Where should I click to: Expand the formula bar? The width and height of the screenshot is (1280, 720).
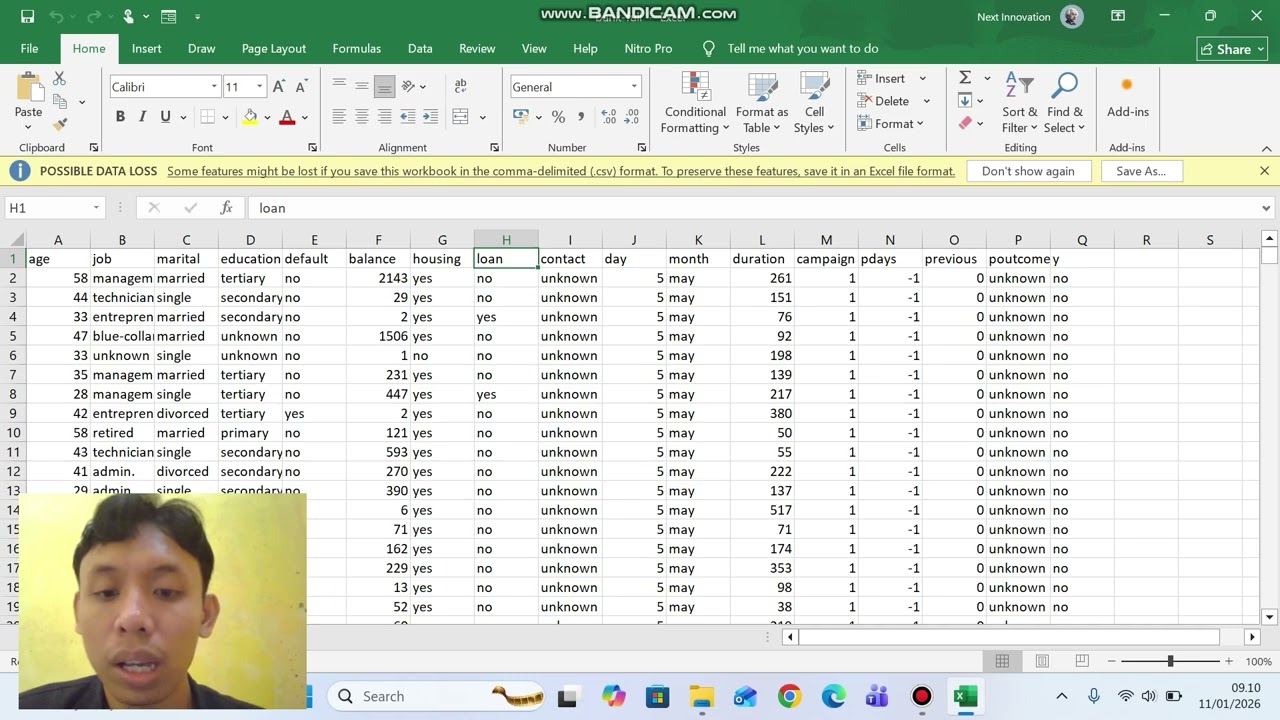pos(1266,208)
